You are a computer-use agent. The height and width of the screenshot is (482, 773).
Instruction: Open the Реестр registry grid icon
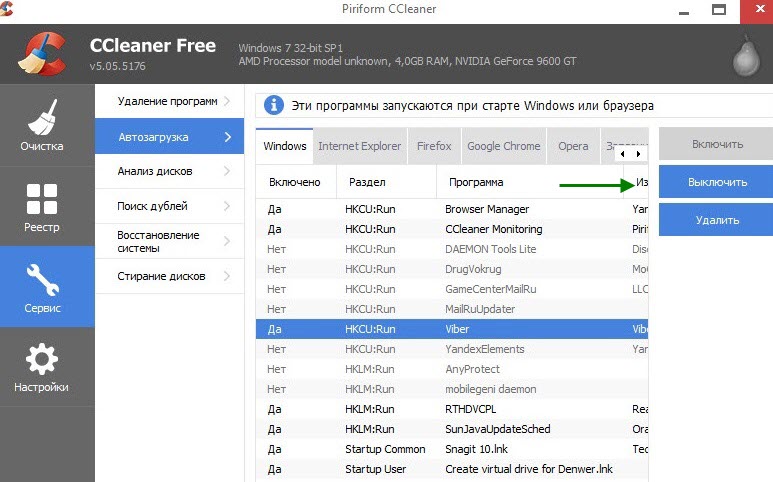(x=42, y=198)
